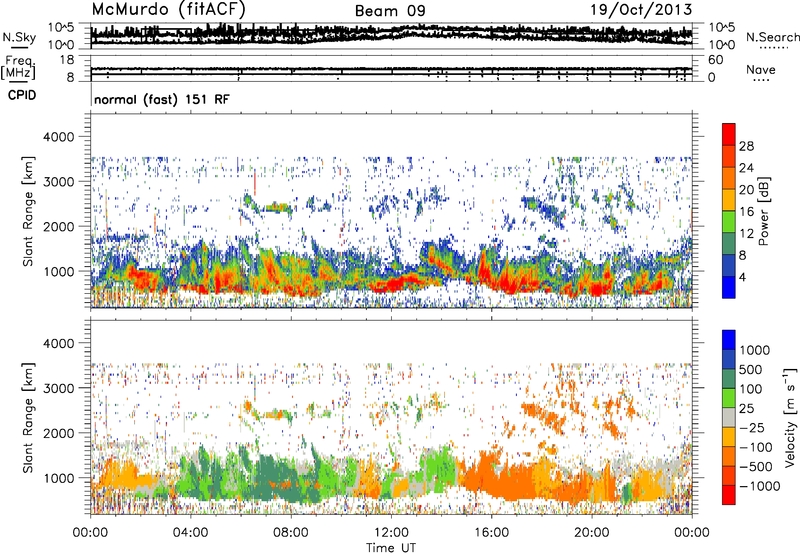Click the -1000 value on Velocity colorbar
The image size is (800, 554).
[759, 486]
